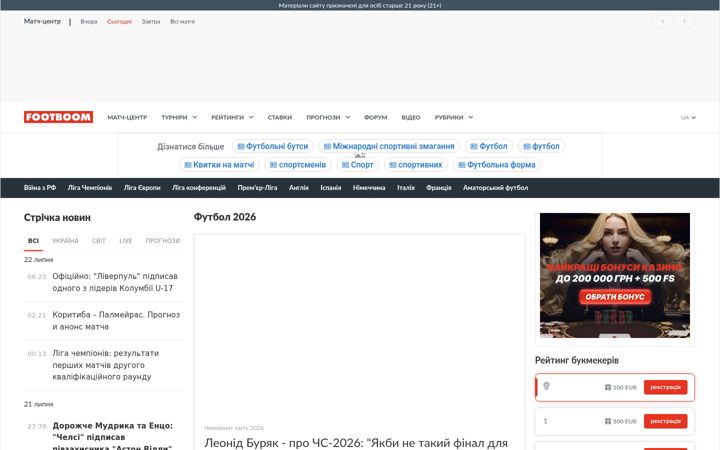Open Аматорський футбол category

point(495,188)
